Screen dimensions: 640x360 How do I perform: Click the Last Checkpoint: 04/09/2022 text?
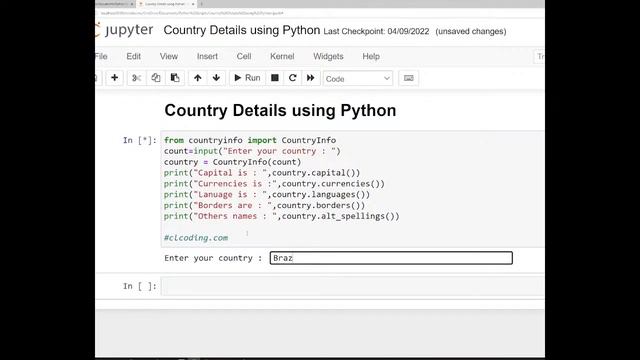point(376,31)
